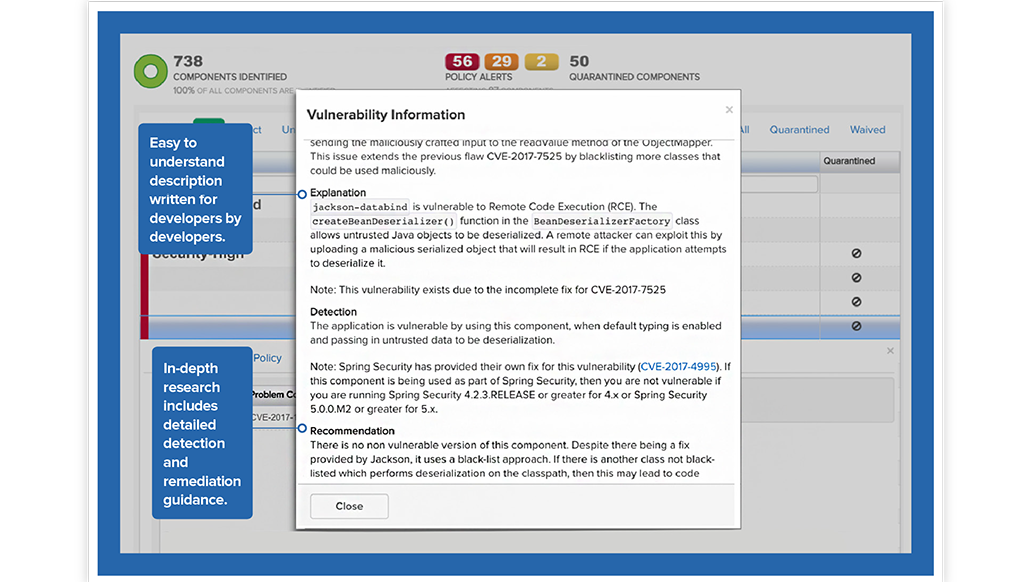Screen dimensions: 1035x582
Task: Switch to the Quarantined tab
Action: (799, 129)
